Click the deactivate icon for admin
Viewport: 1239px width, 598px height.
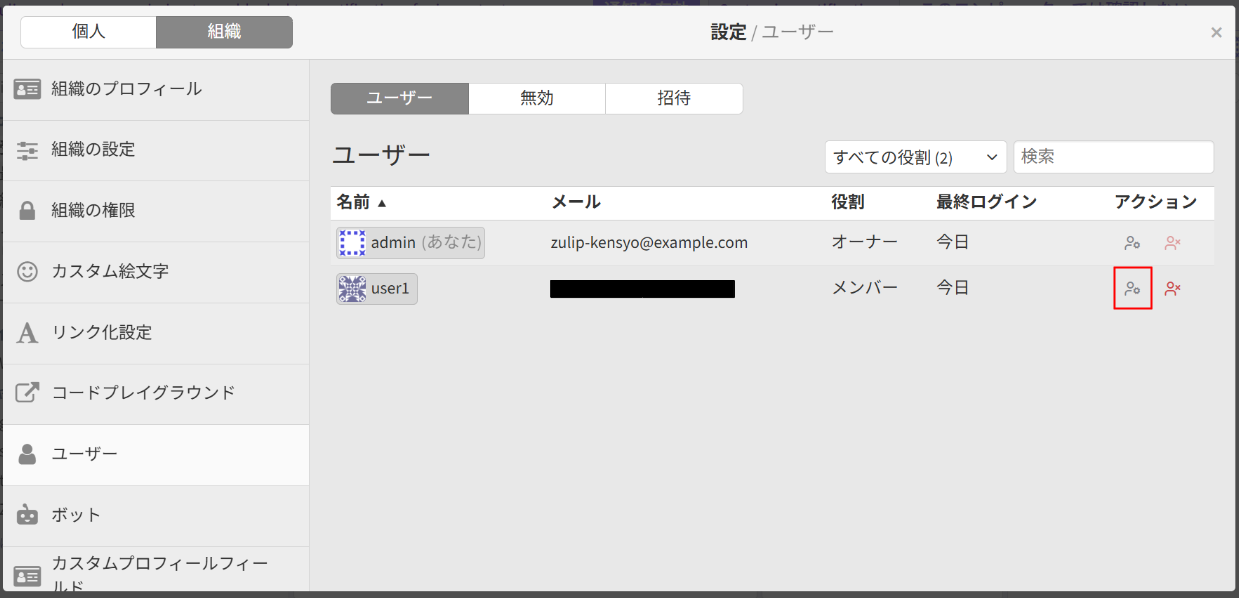(x=1172, y=242)
